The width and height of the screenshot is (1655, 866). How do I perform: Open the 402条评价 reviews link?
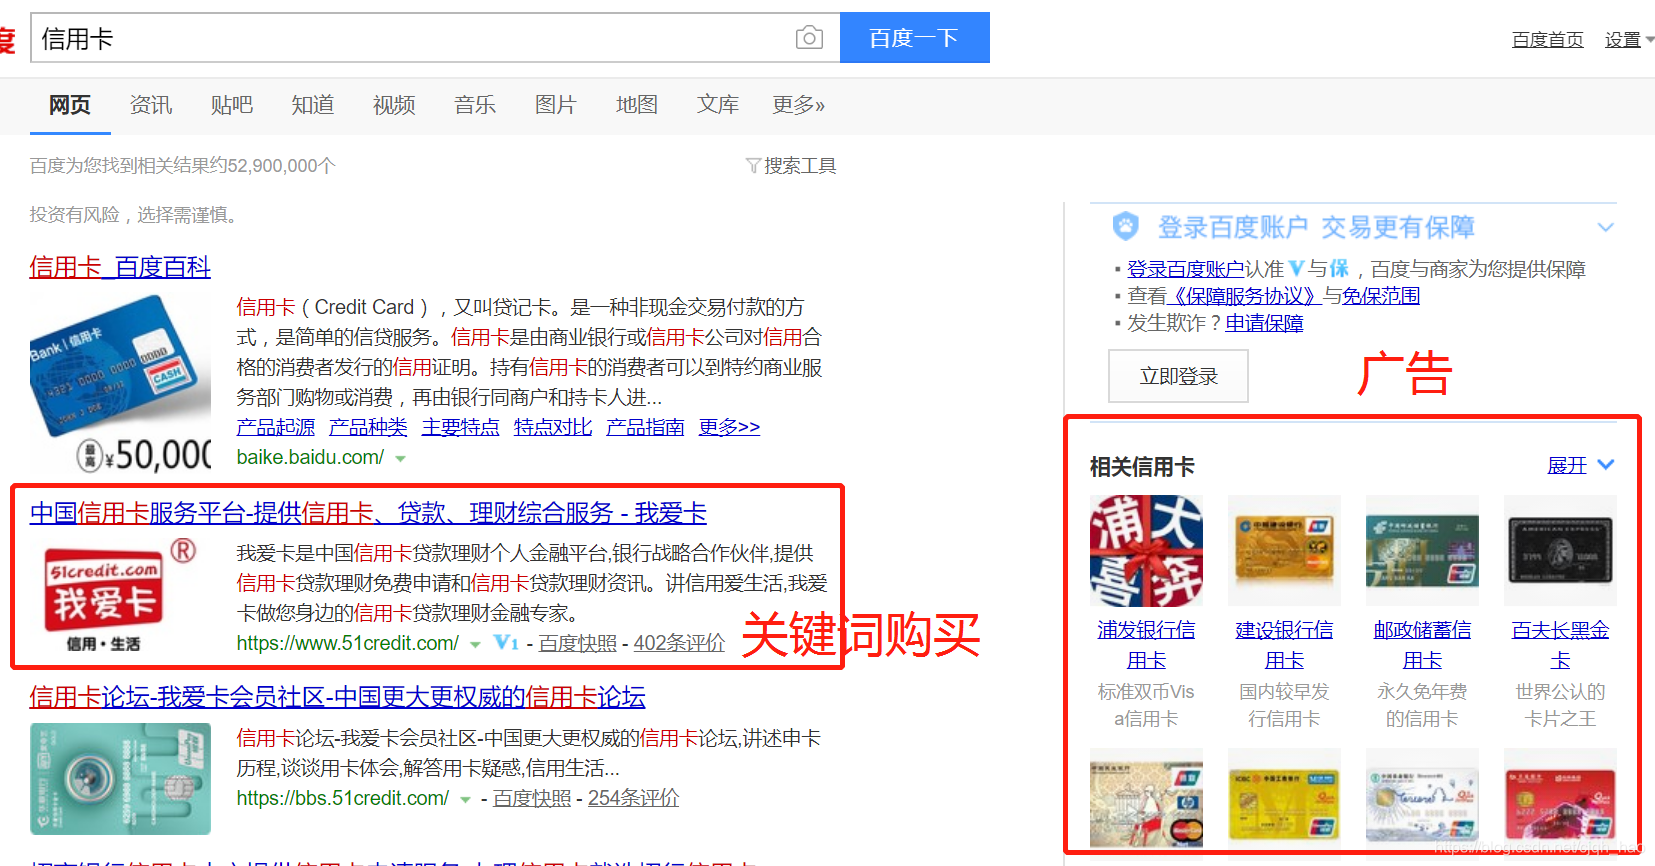pyautogui.click(x=680, y=643)
